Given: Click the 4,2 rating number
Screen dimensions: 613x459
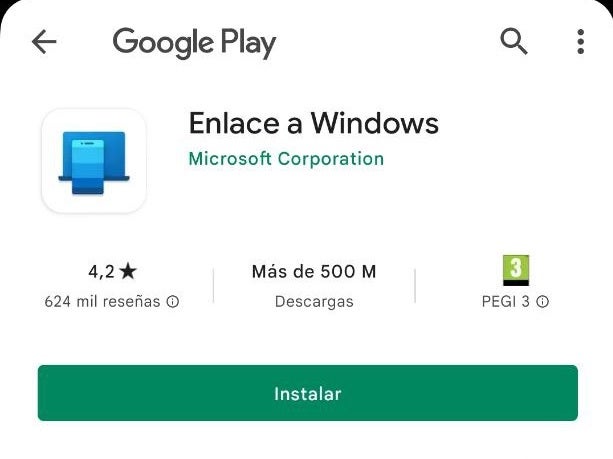Looking at the screenshot, I should [x=101, y=272].
